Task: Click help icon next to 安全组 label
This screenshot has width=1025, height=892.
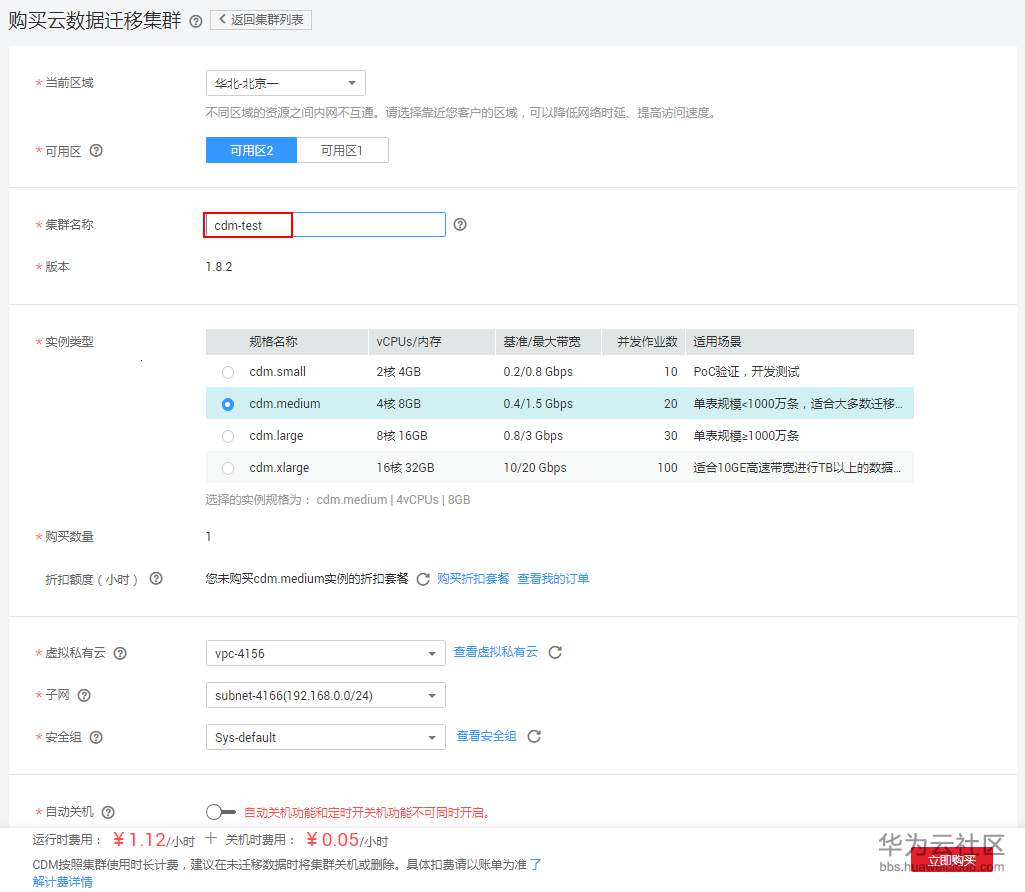Action: [x=96, y=737]
